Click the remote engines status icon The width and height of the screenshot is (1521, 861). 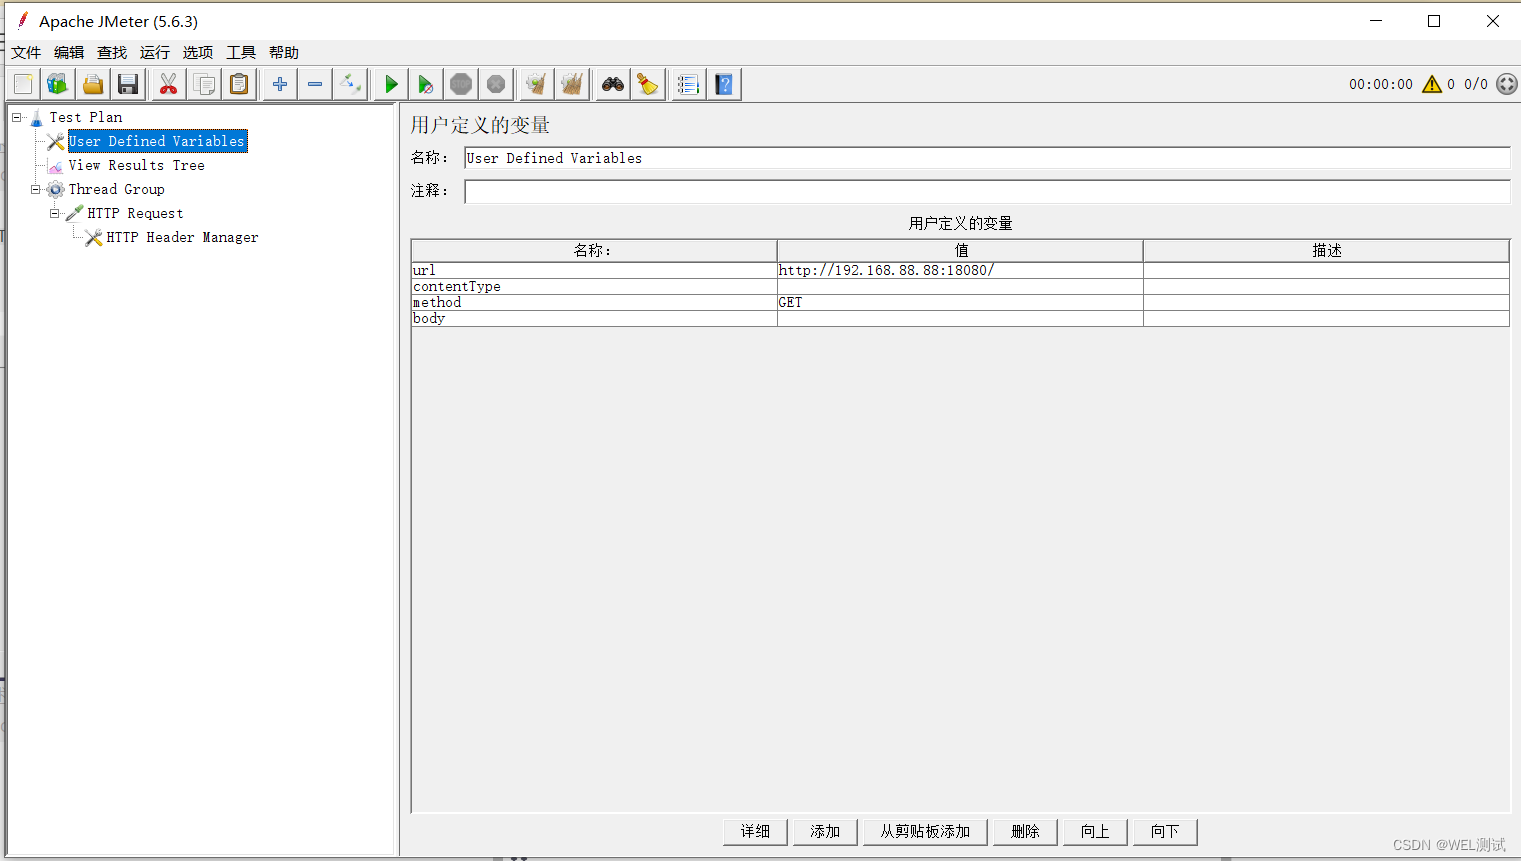coord(1507,84)
